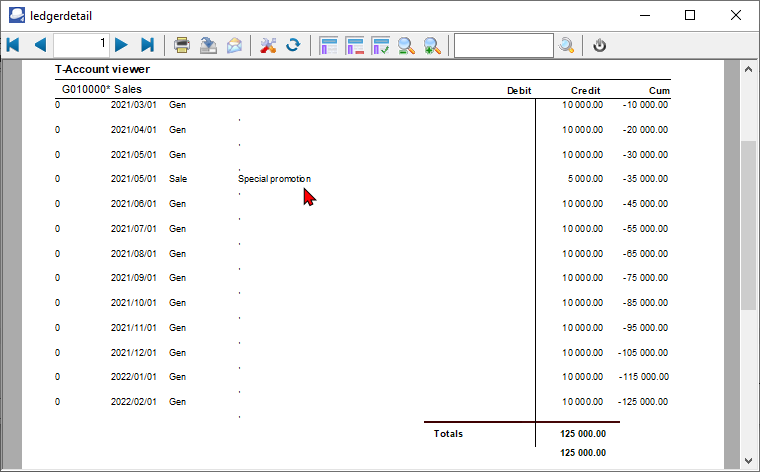The image size is (760, 472).
Task: Click the Cum column header
Action: (659, 91)
